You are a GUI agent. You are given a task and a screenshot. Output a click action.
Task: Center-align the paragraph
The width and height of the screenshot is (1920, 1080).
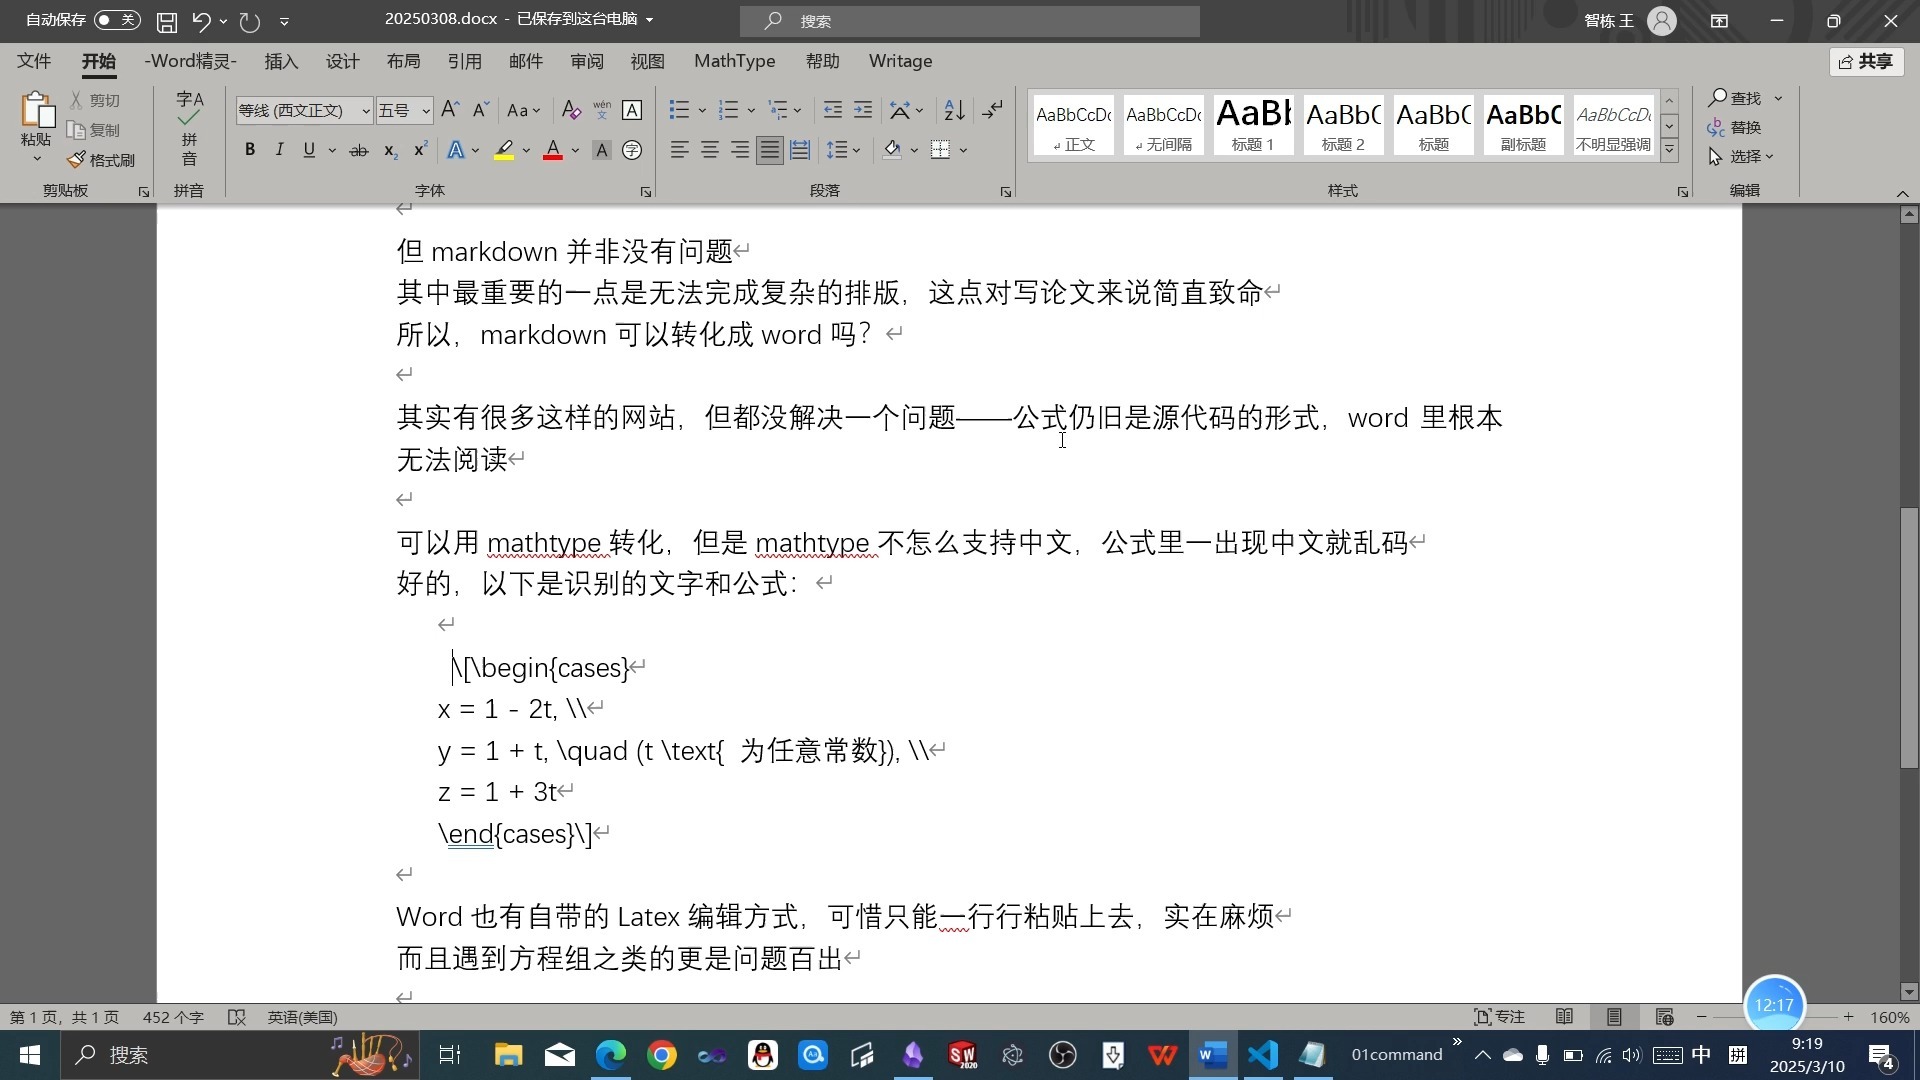[710, 150]
